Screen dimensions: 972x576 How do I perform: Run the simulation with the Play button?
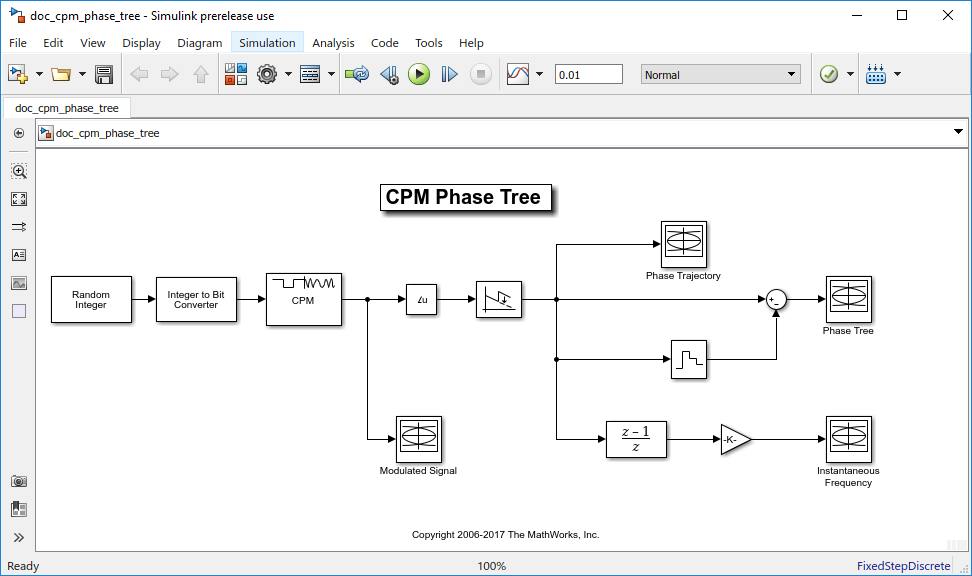419,74
